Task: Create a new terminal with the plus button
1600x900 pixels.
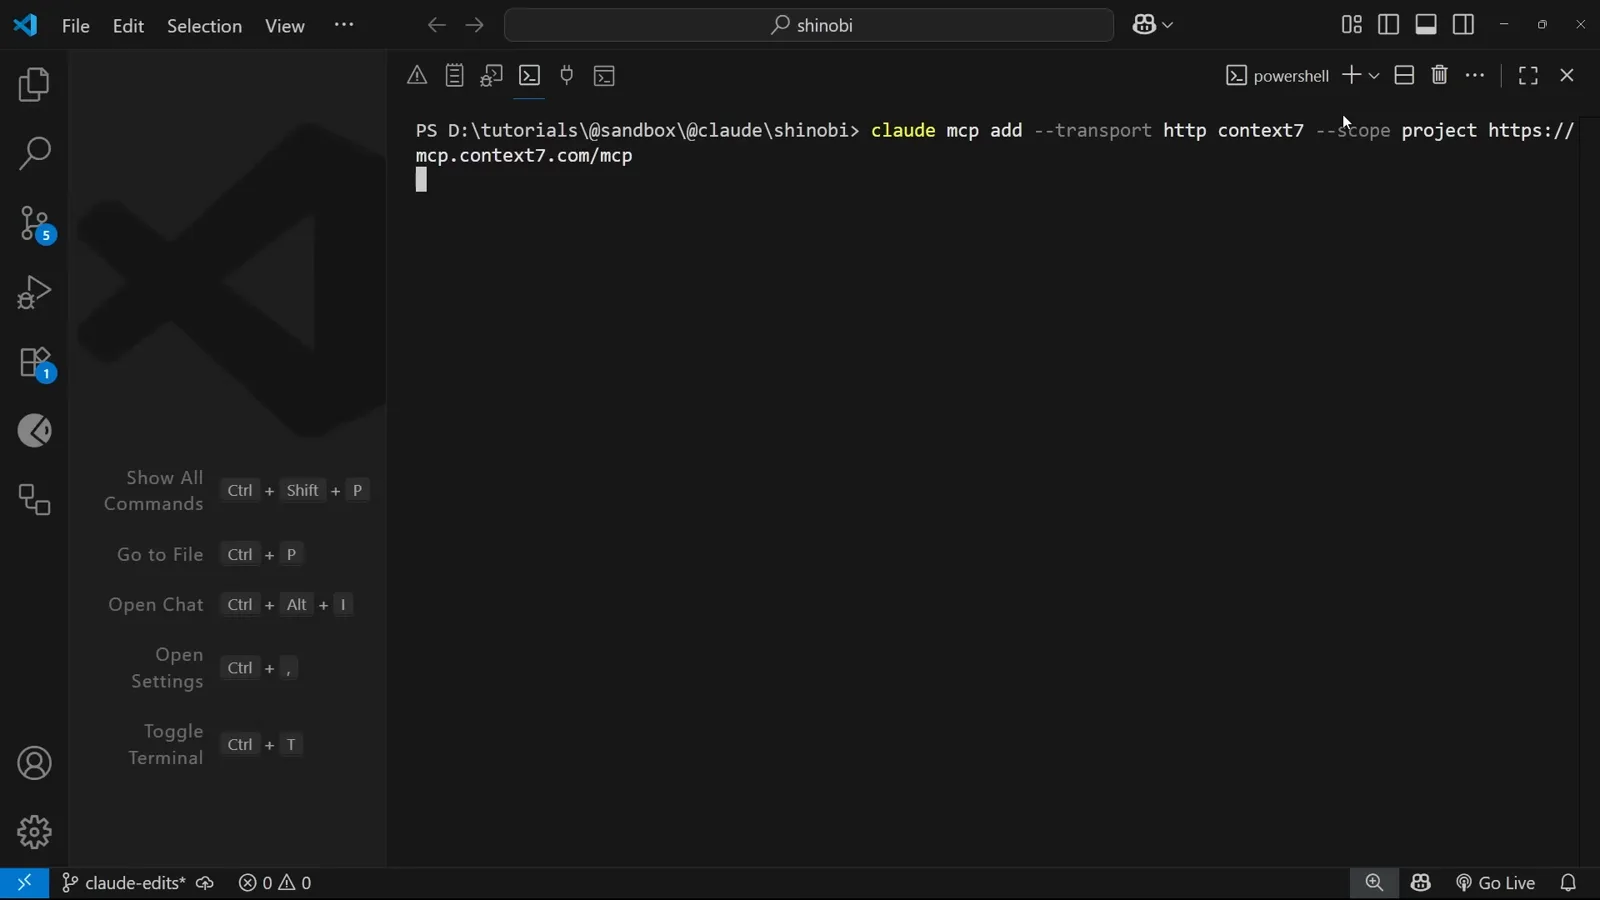Action: tap(1351, 76)
